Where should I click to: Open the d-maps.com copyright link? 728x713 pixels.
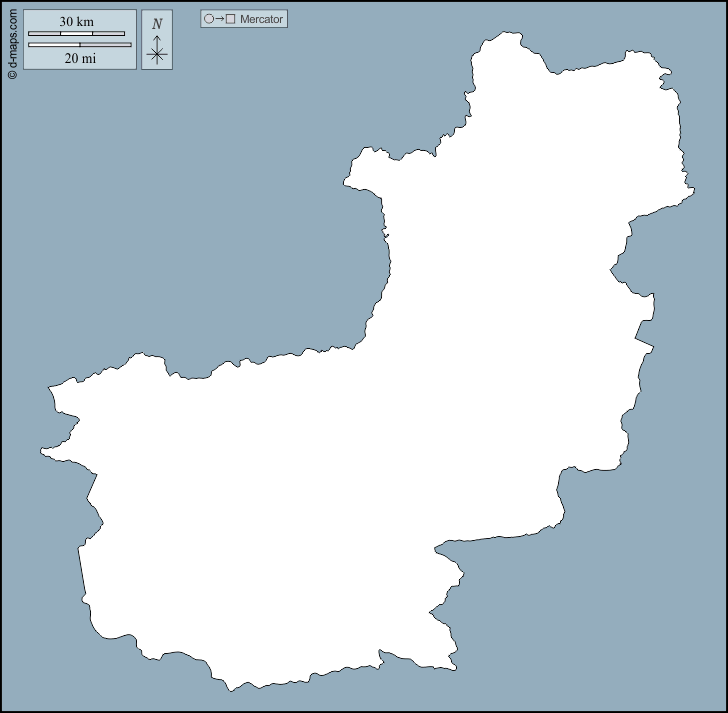point(12,43)
